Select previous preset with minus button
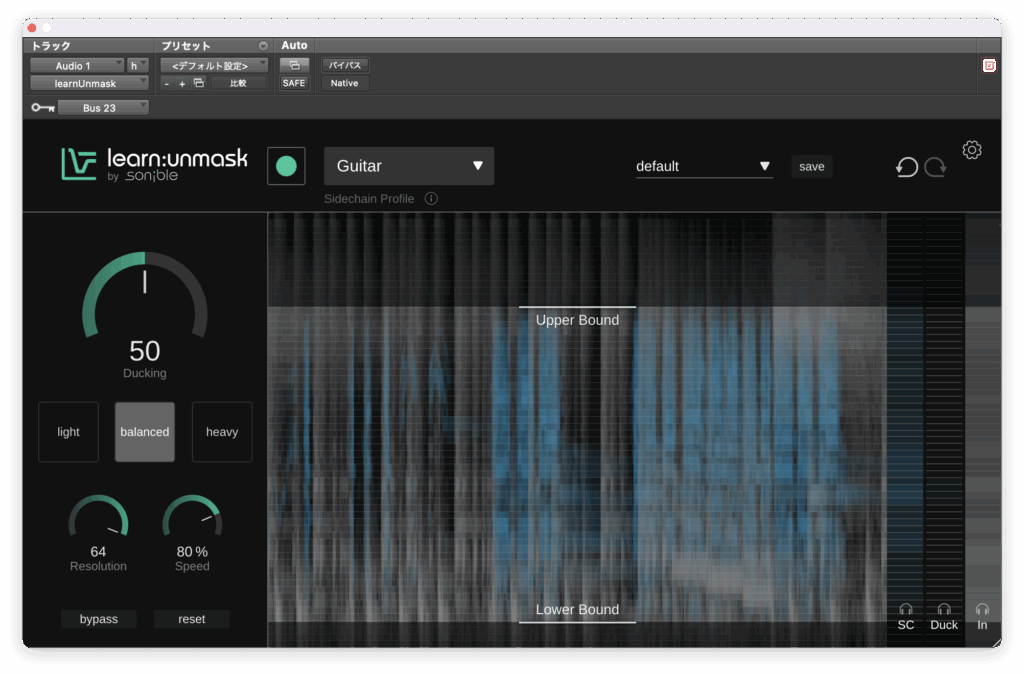The width and height of the screenshot is (1024, 674). click(167, 84)
